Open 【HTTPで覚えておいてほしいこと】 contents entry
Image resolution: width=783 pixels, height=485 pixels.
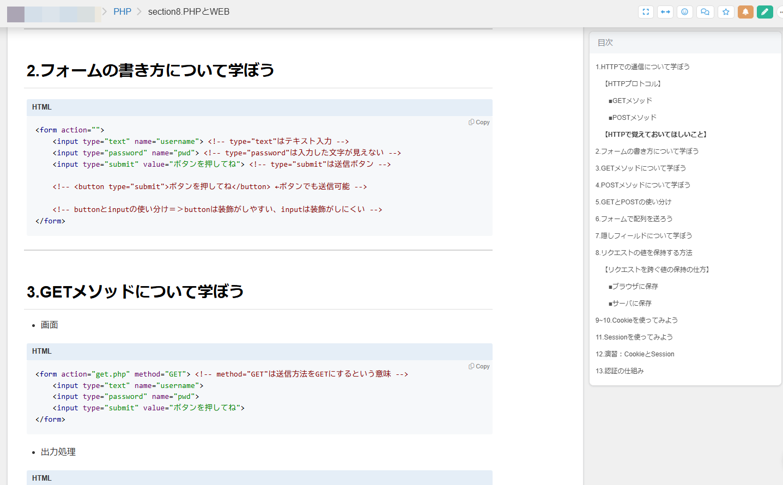(x=655, y=134)
